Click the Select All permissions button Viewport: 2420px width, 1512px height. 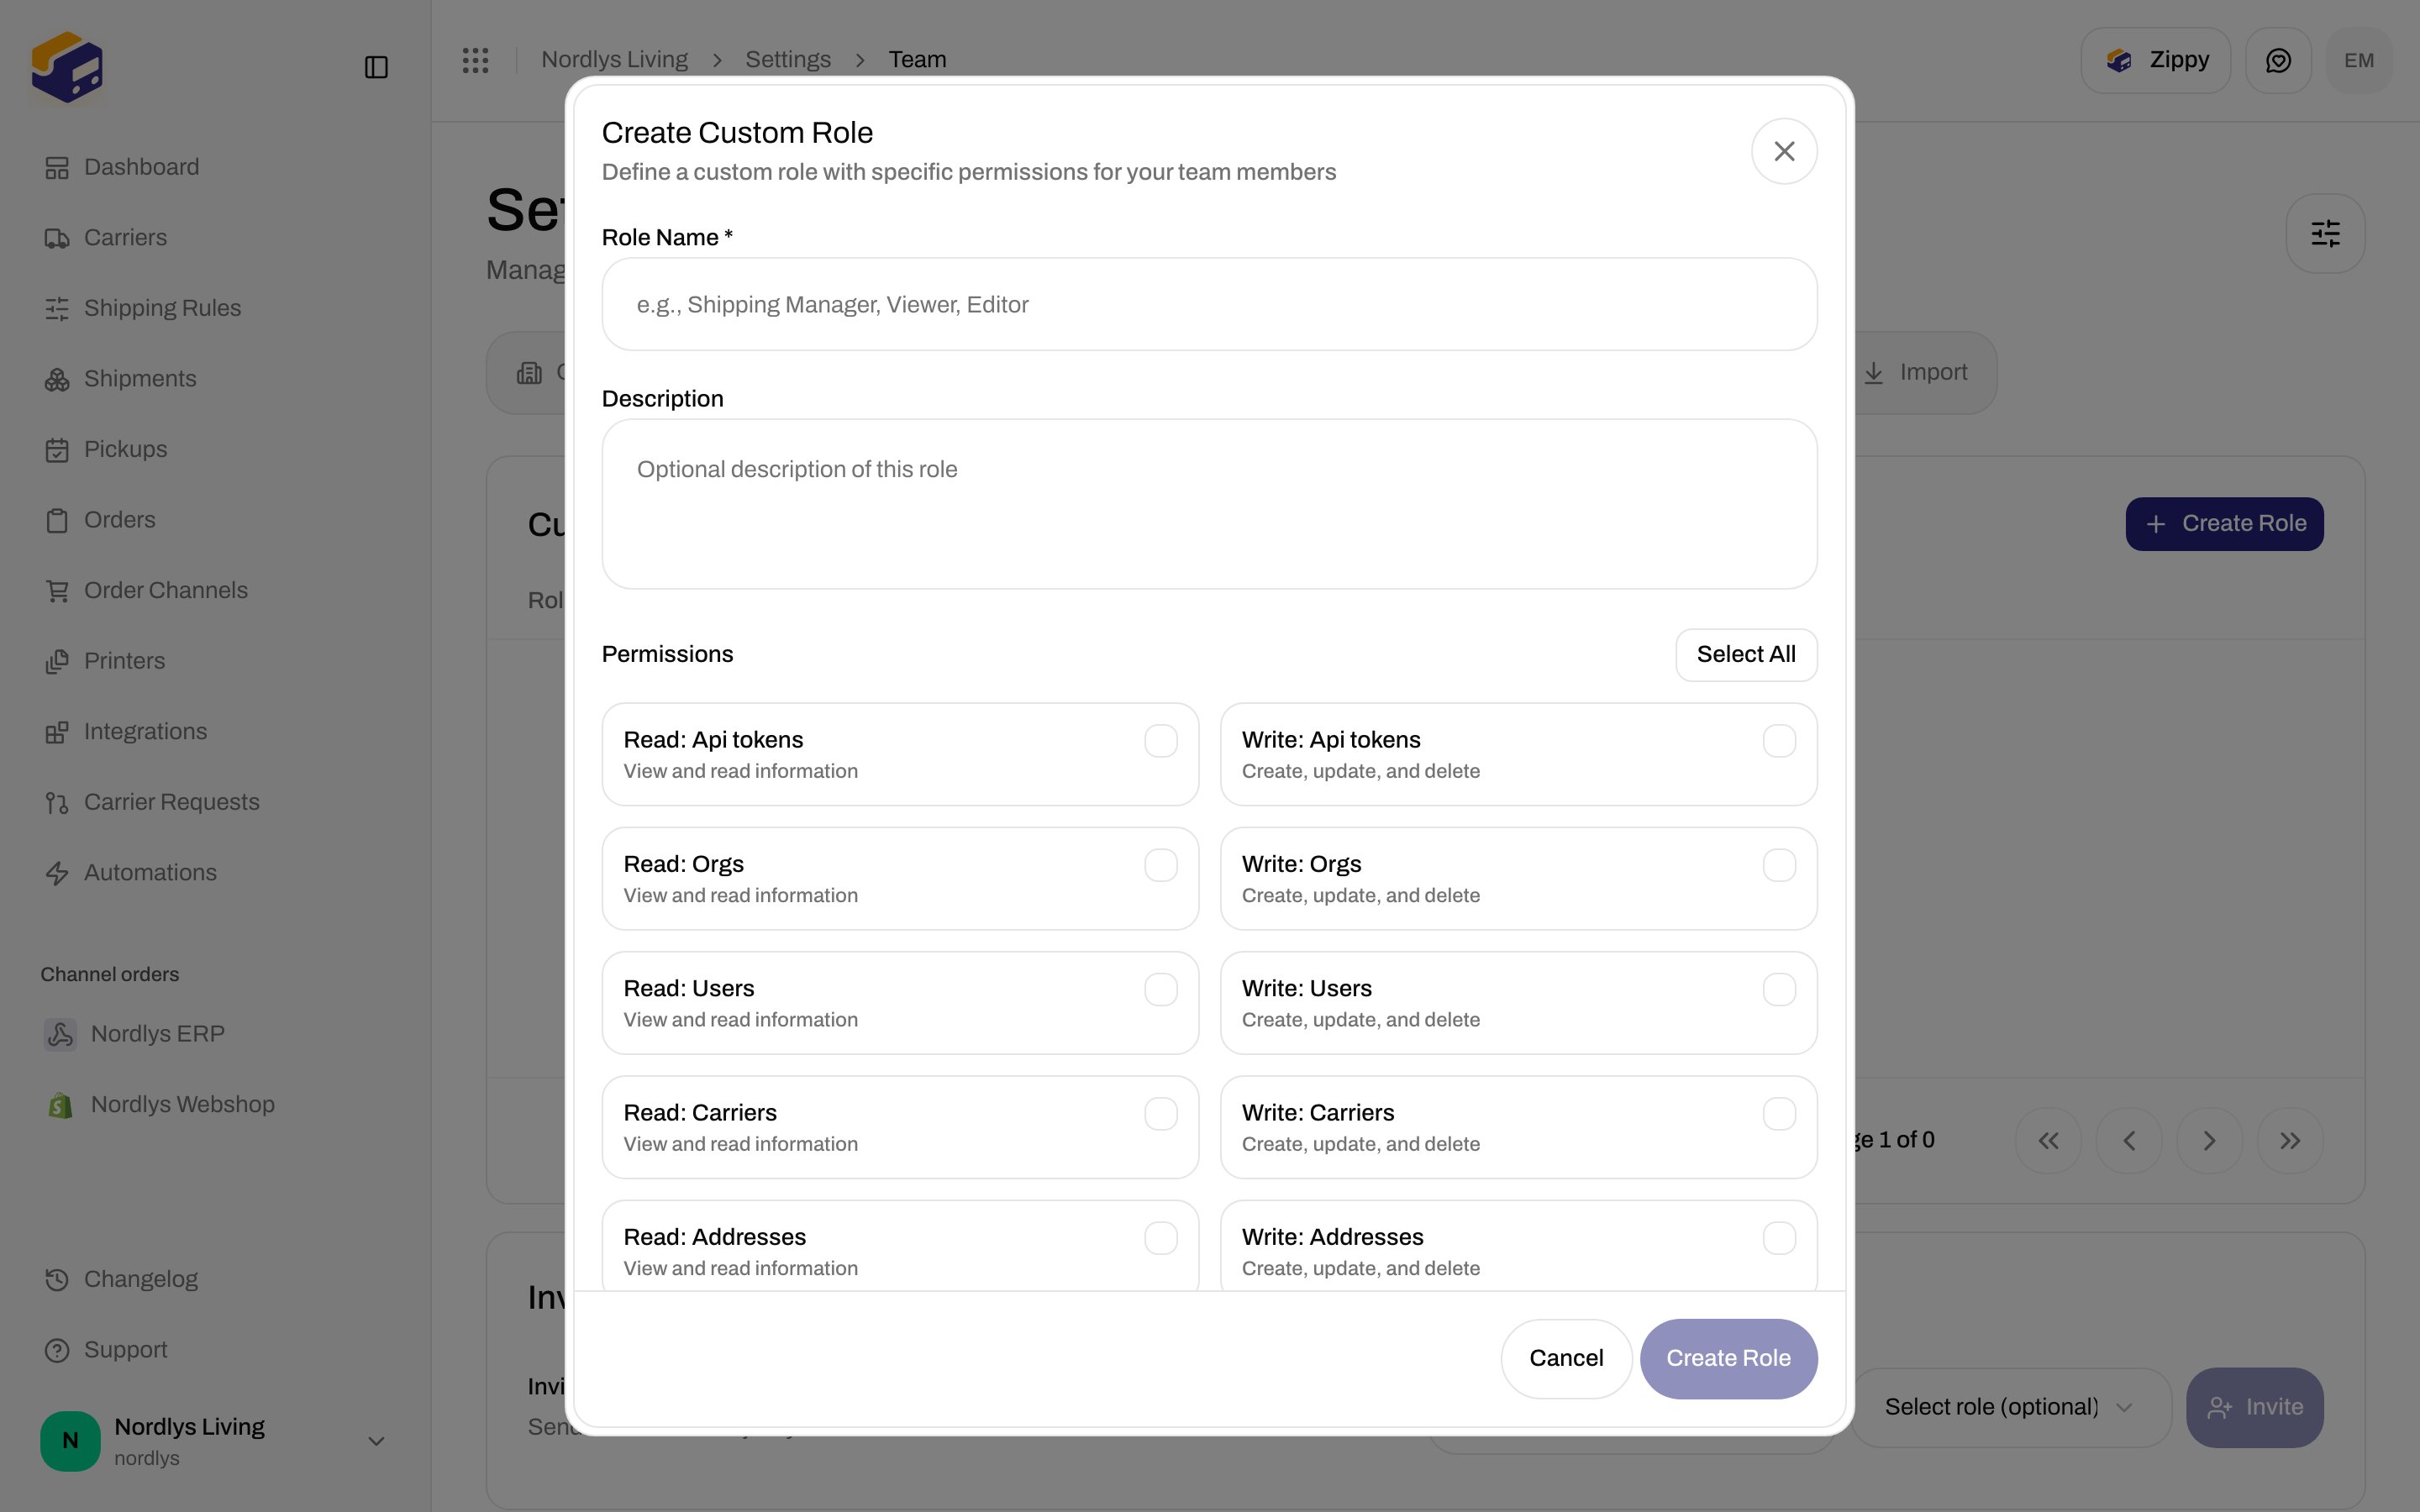pos(1746,655)
